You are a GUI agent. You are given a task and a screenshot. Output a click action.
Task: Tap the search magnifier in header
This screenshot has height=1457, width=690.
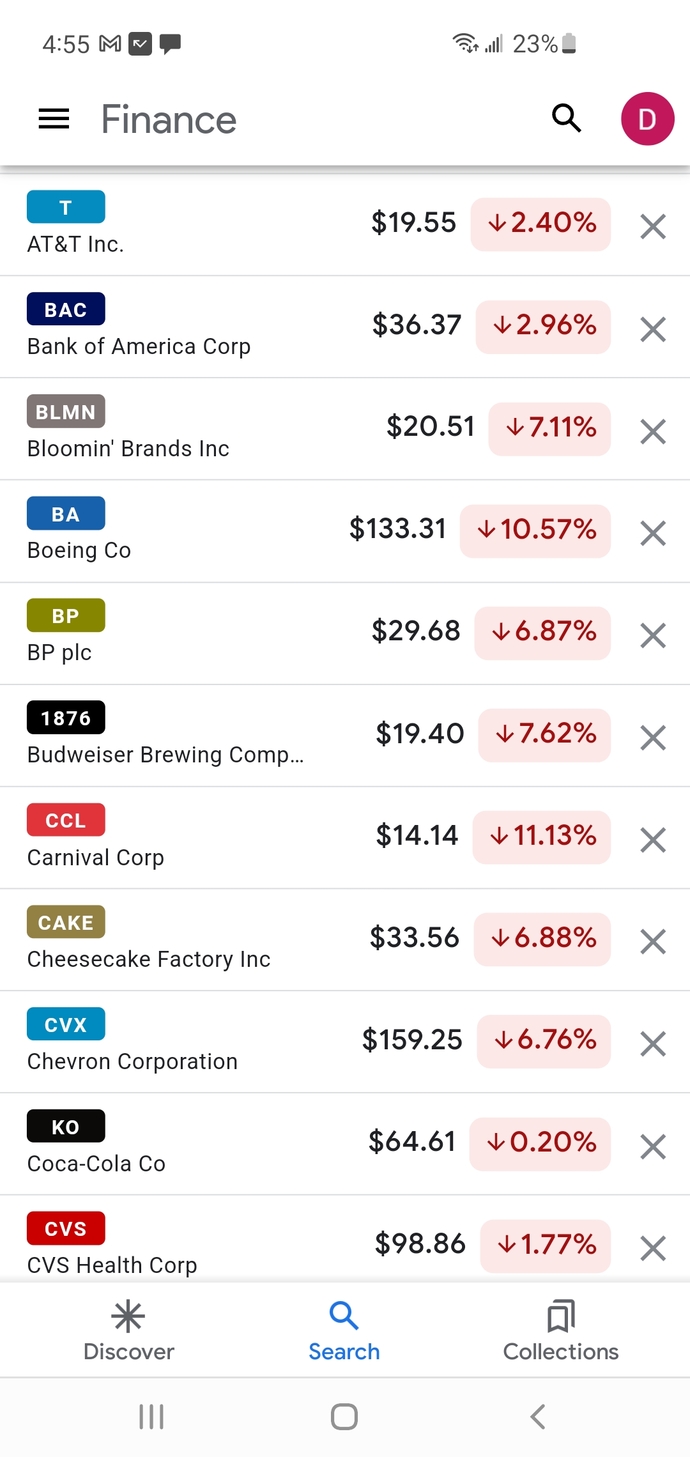[566, 119]
